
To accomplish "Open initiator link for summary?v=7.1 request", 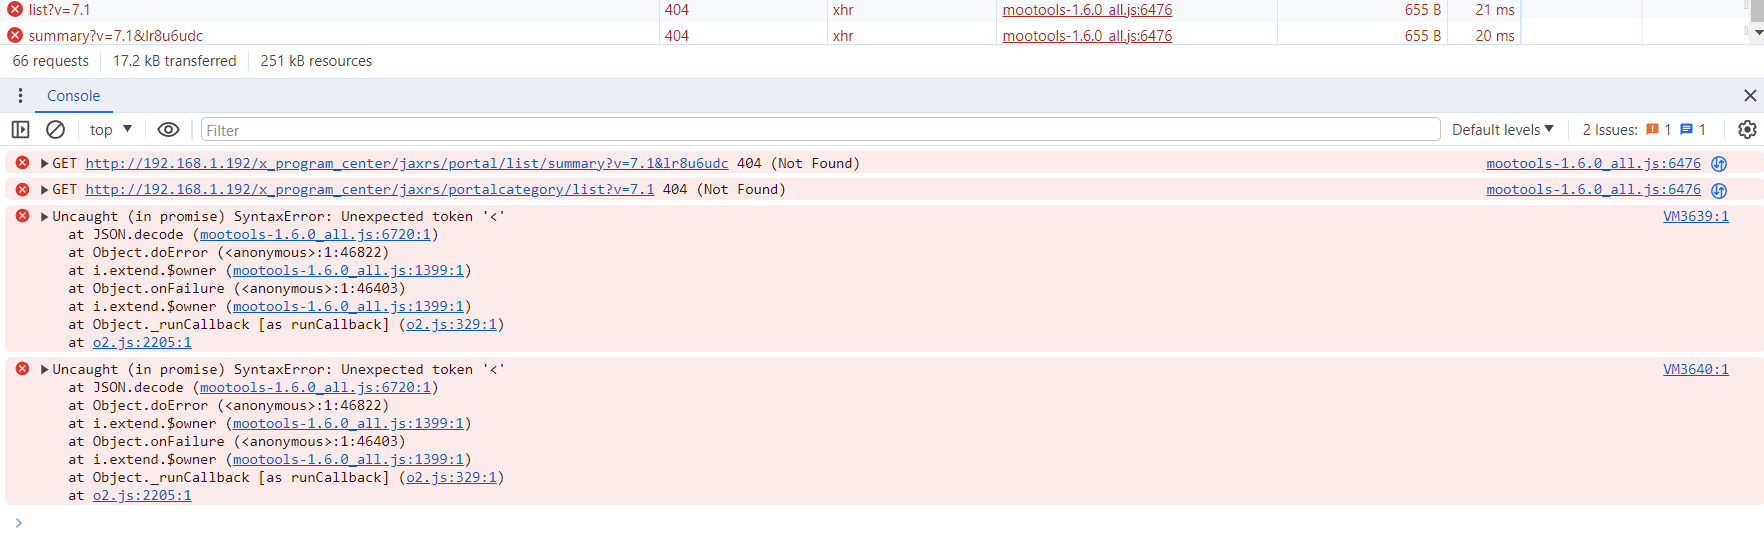I will tap(1087, 35).
